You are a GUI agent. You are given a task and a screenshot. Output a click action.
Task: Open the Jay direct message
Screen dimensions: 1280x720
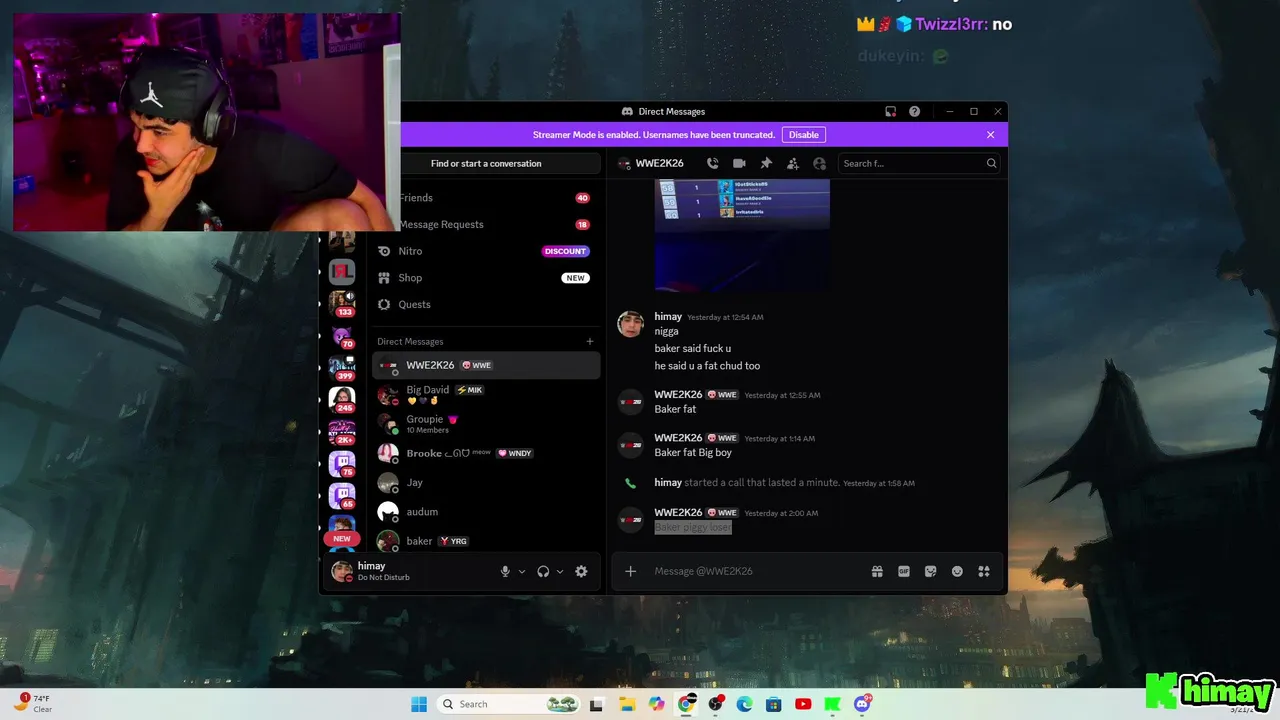coord(487,482)
